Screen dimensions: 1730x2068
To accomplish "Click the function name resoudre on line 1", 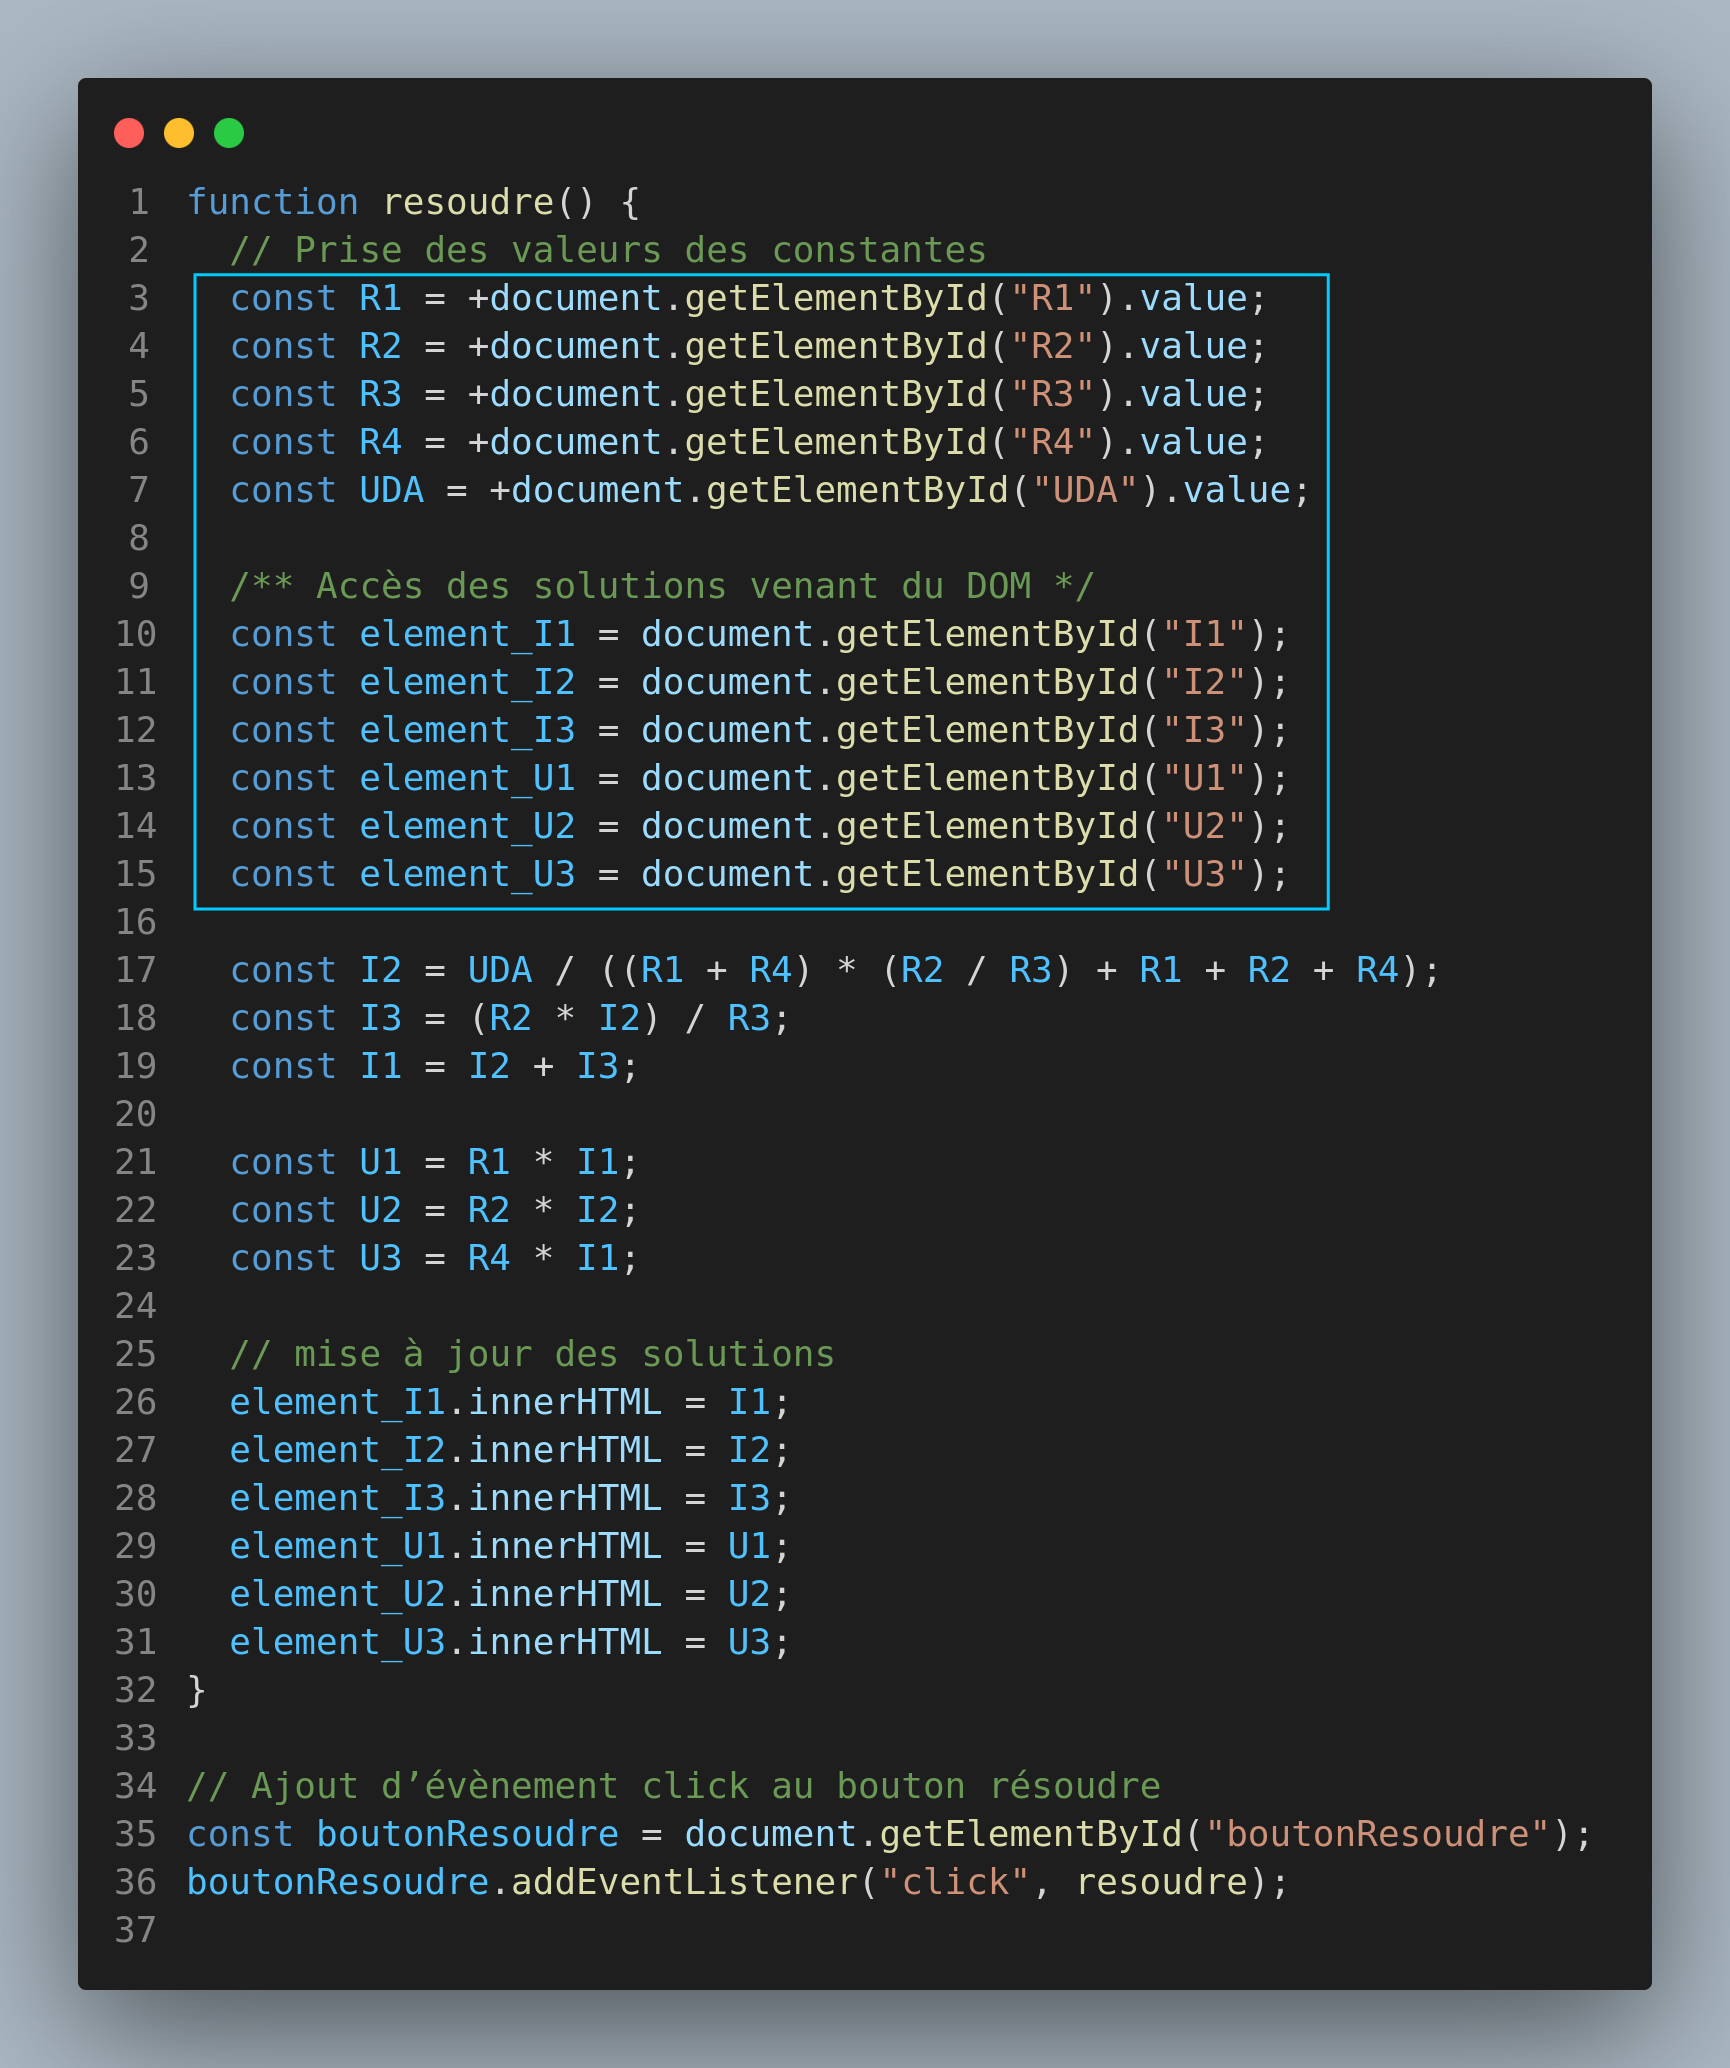I will (x=468, y=202).
